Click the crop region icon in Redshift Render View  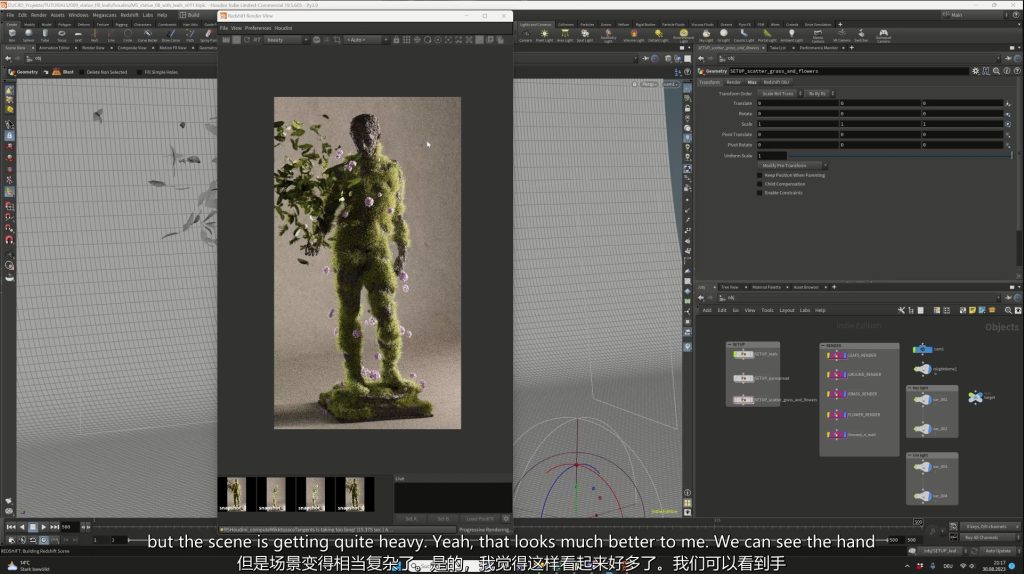click(x=337, y=40)
